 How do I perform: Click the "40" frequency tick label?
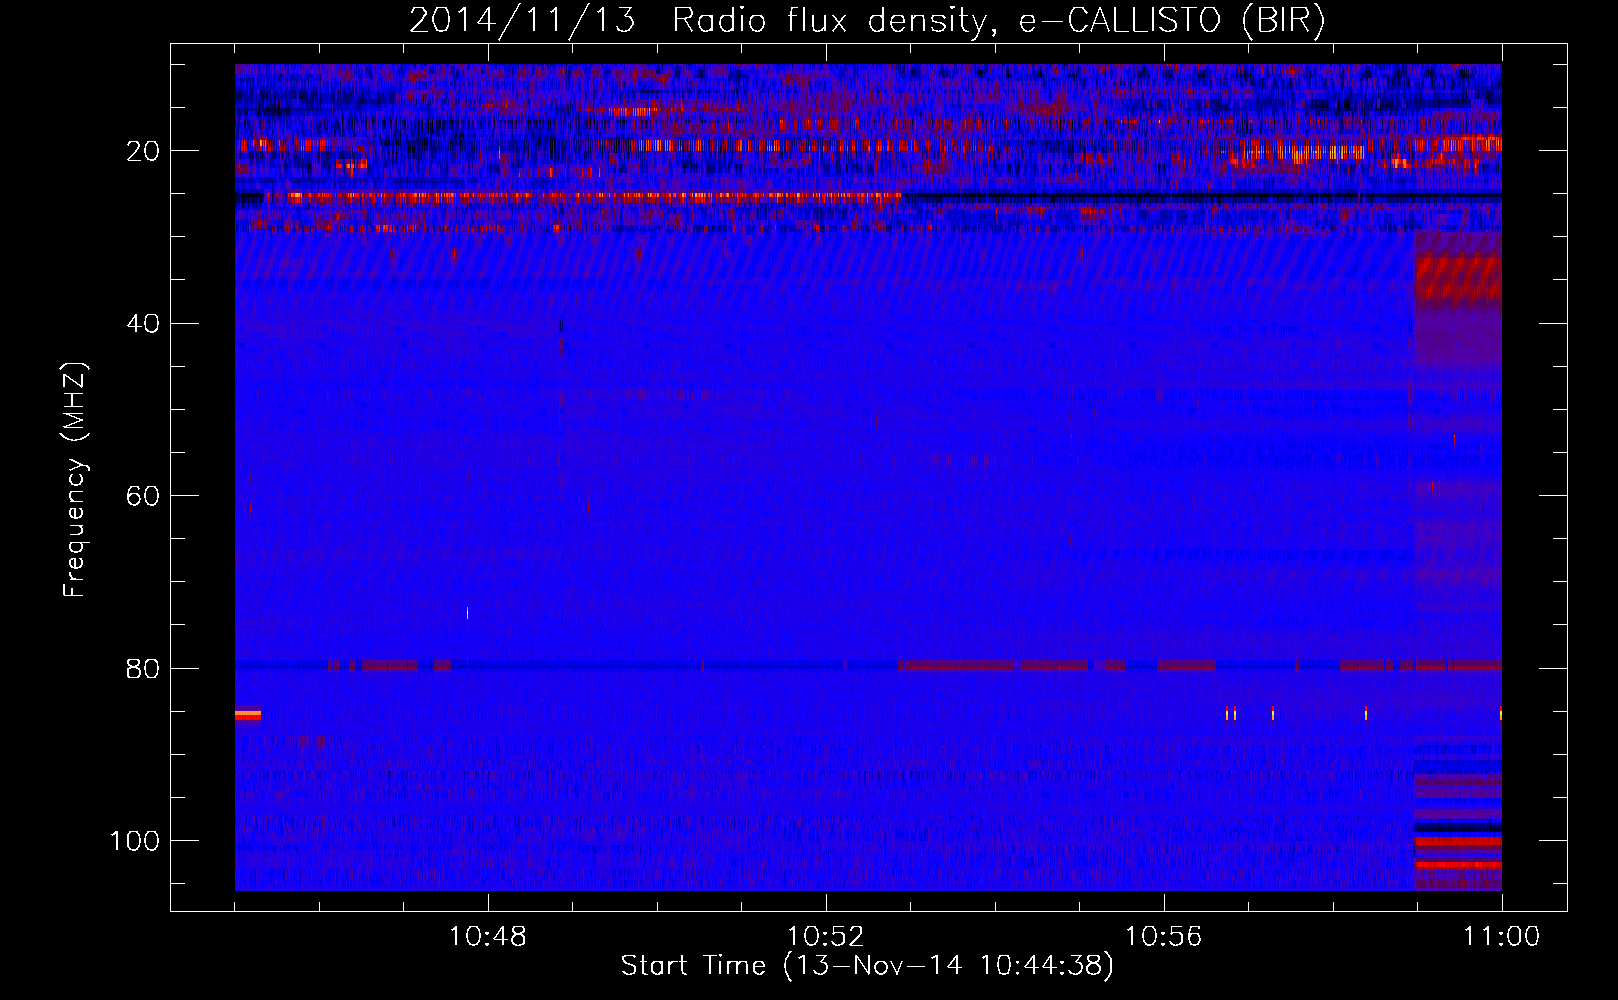tap(144, 324)
